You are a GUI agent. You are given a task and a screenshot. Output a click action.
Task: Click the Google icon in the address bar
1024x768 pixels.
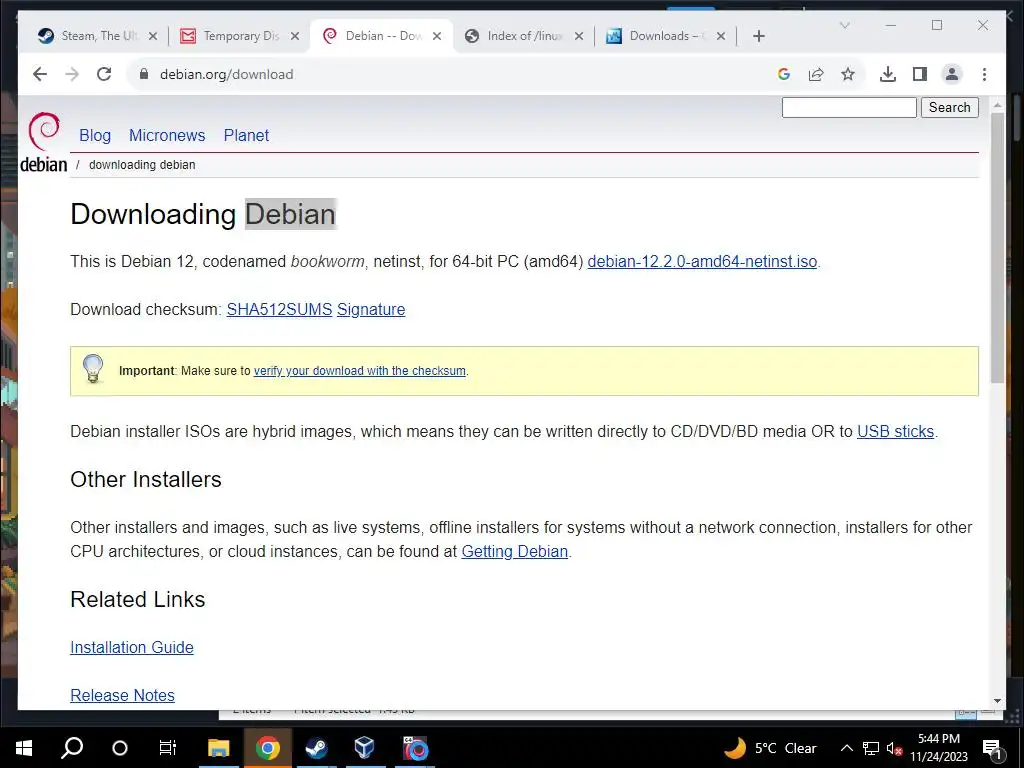tap(784, 74)
